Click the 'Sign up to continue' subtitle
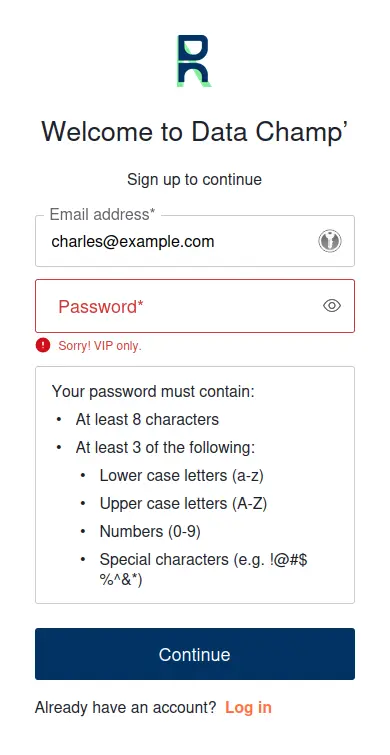The image size is (390, 755). point(195,180)
